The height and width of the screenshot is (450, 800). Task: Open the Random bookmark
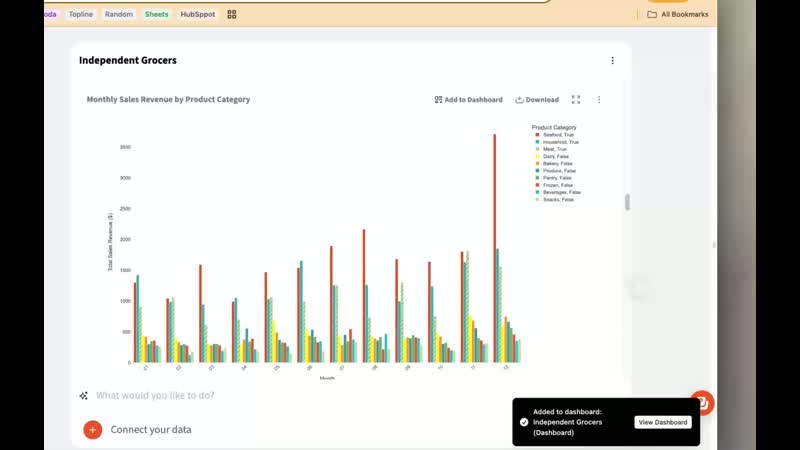pos(119,15)
